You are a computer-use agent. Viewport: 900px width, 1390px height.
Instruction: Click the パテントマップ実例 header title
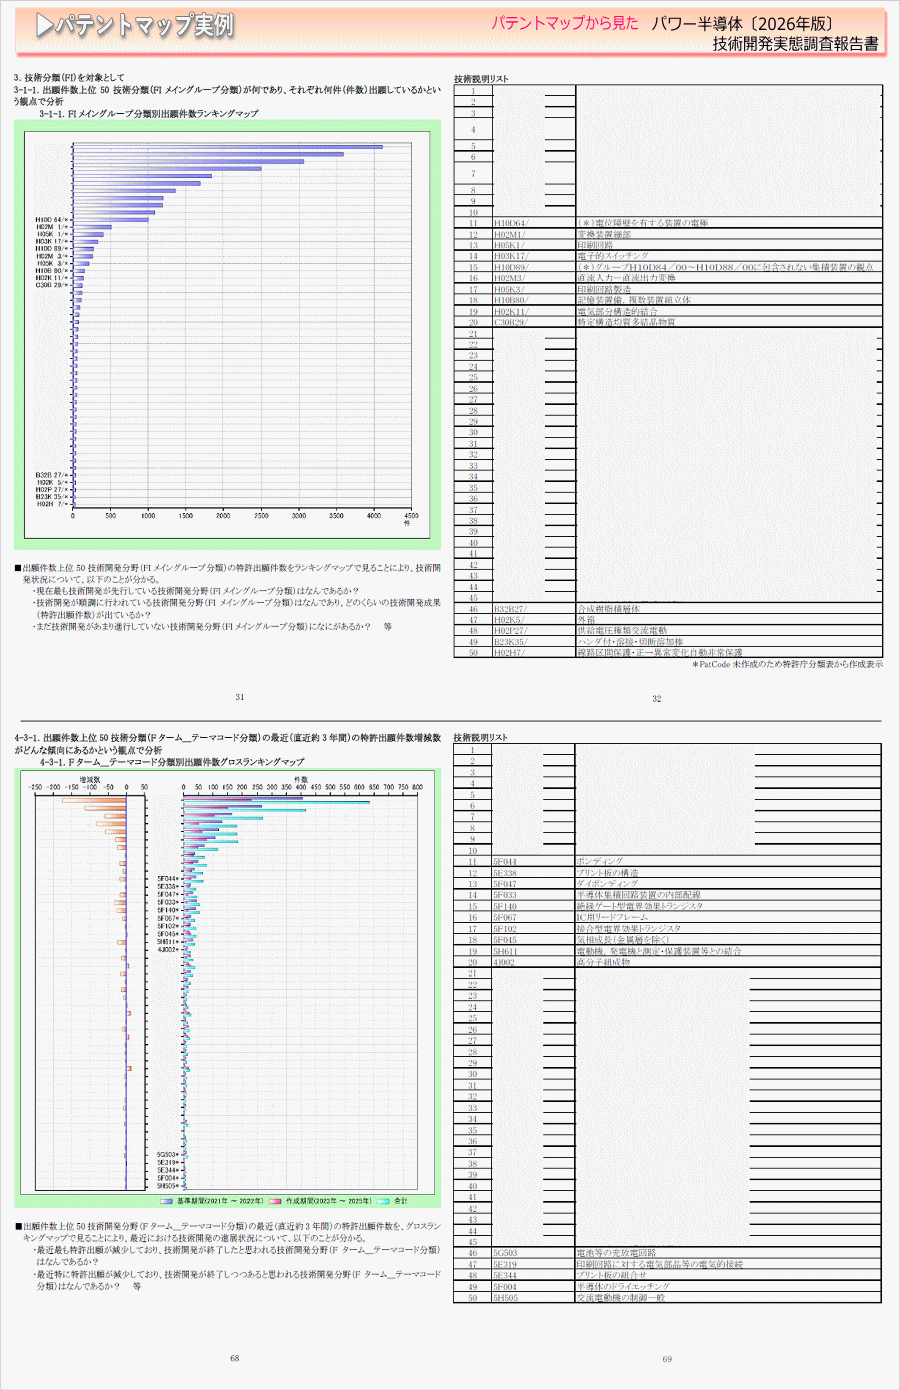(144, 26)
